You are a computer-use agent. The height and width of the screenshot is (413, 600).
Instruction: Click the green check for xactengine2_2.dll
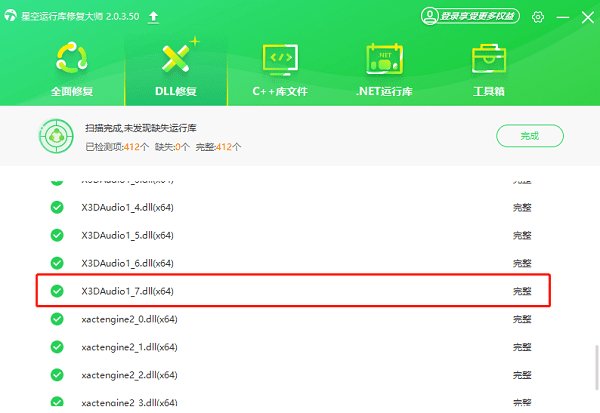point(57,375)
